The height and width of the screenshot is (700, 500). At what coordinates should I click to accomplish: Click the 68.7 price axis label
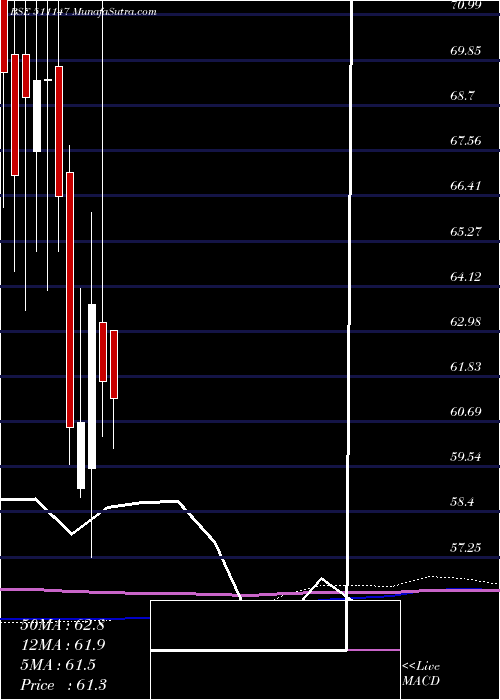point(464,96)
